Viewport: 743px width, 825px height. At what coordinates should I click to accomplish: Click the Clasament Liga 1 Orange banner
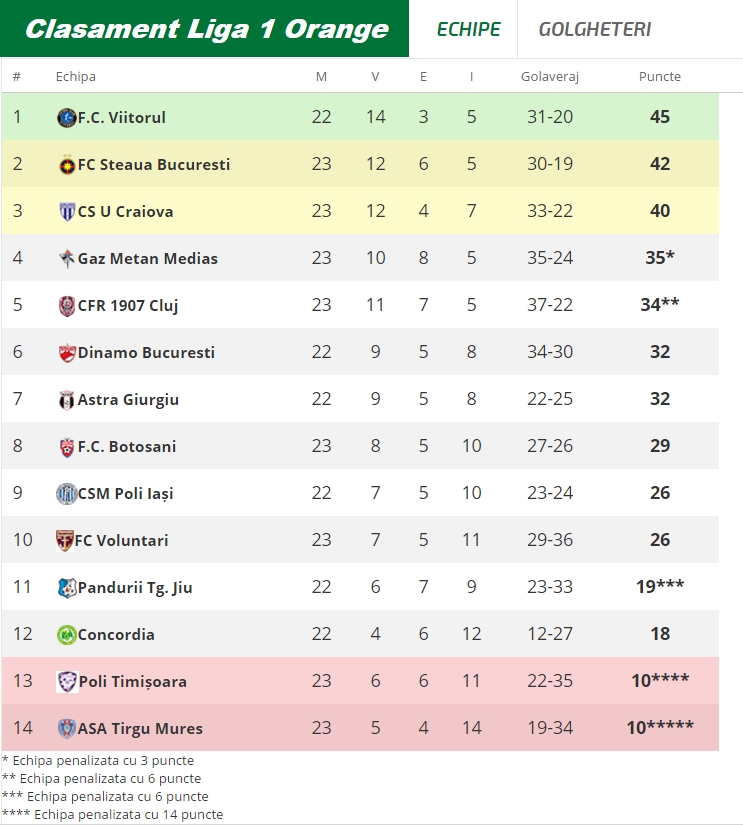[204, 28]
